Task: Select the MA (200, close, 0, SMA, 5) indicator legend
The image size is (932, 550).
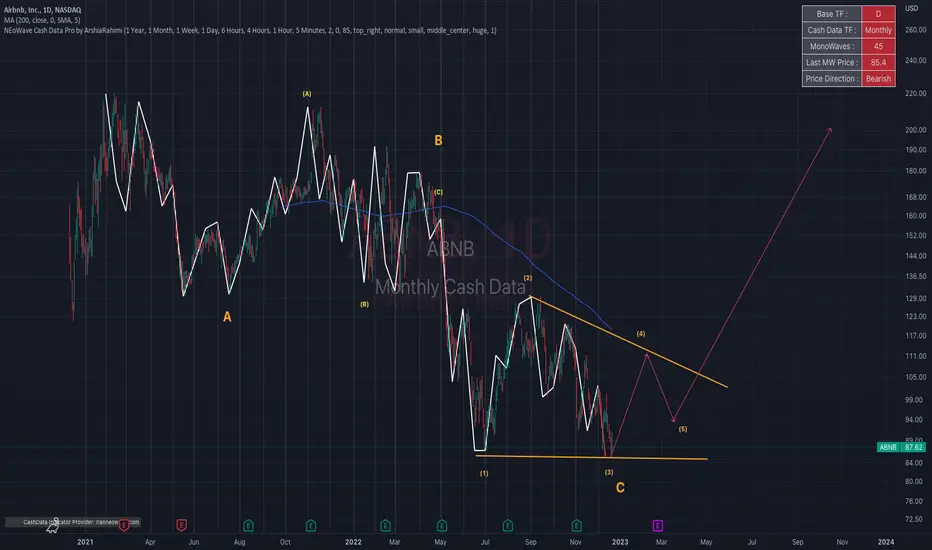Action: pos(42,20)
